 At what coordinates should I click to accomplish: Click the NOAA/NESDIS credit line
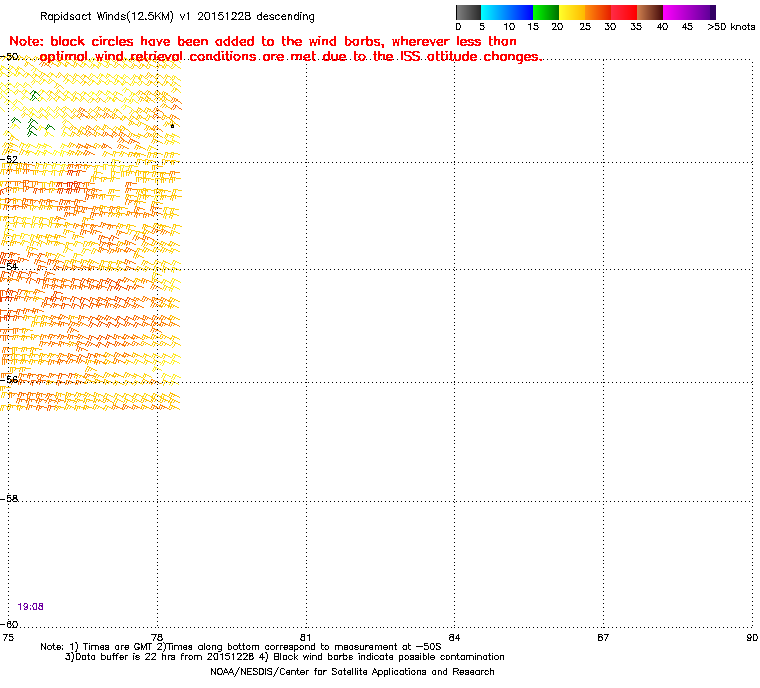[352, 672]
